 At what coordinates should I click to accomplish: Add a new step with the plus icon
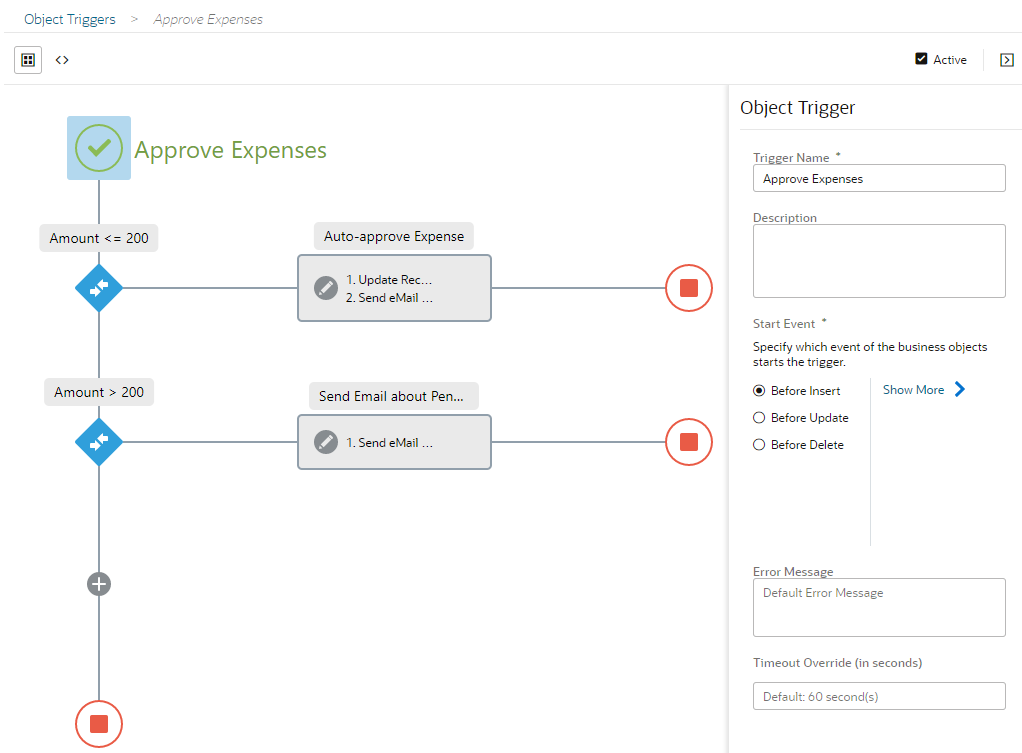(x=99, y=584)
